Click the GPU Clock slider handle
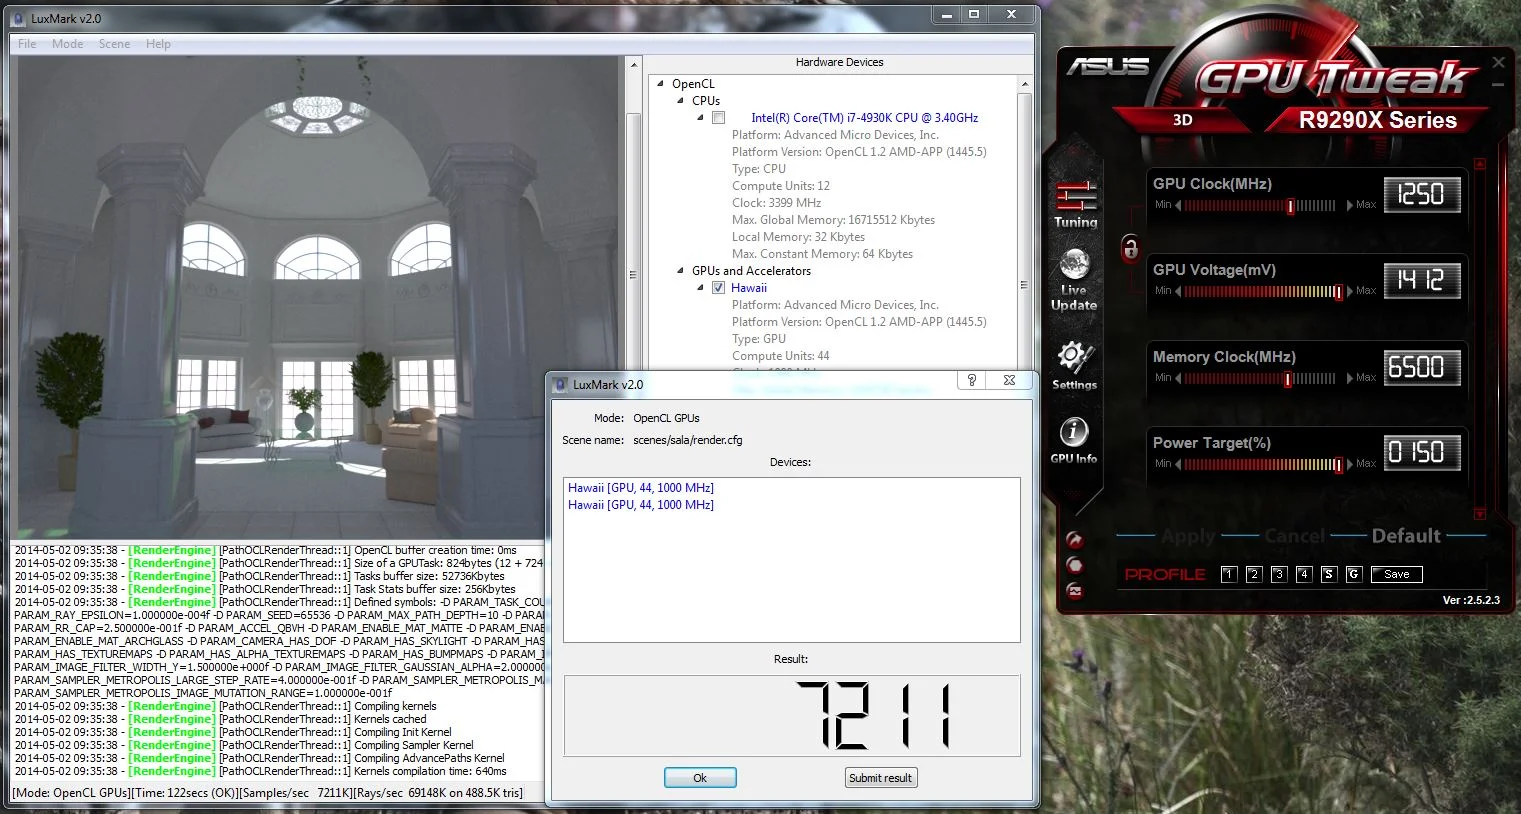The height and width of the screenshot is (814, 1521). click(1291, 206)
